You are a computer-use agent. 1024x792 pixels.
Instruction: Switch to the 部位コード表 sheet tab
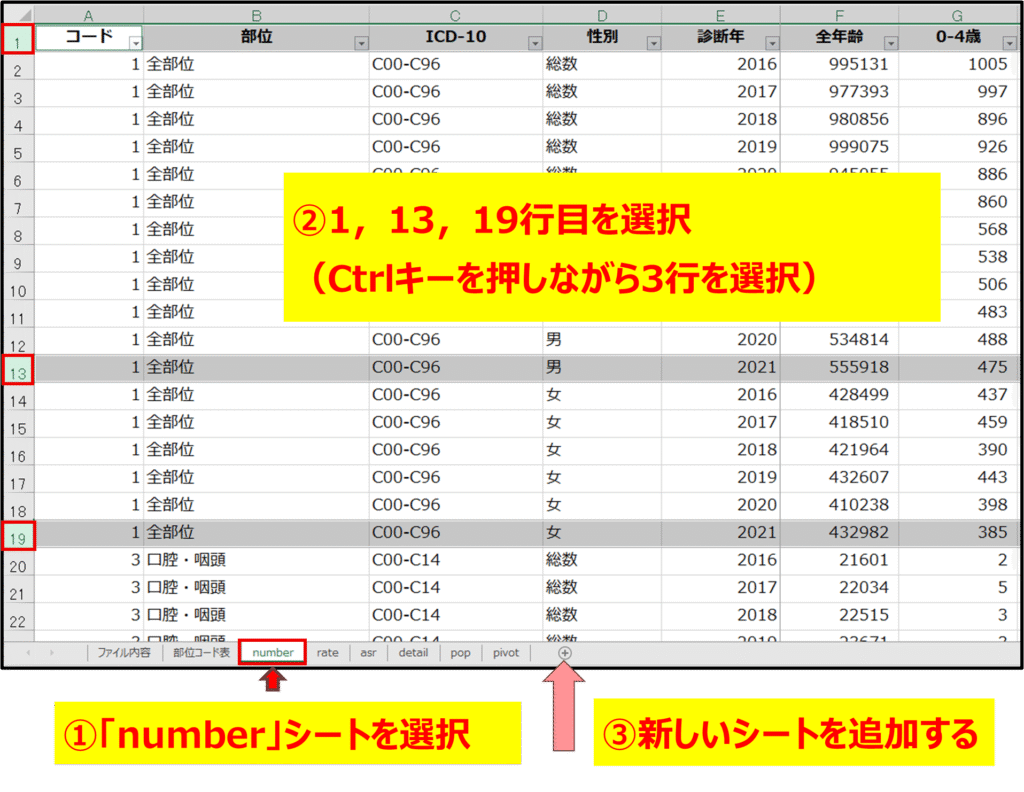pos(201,653)
